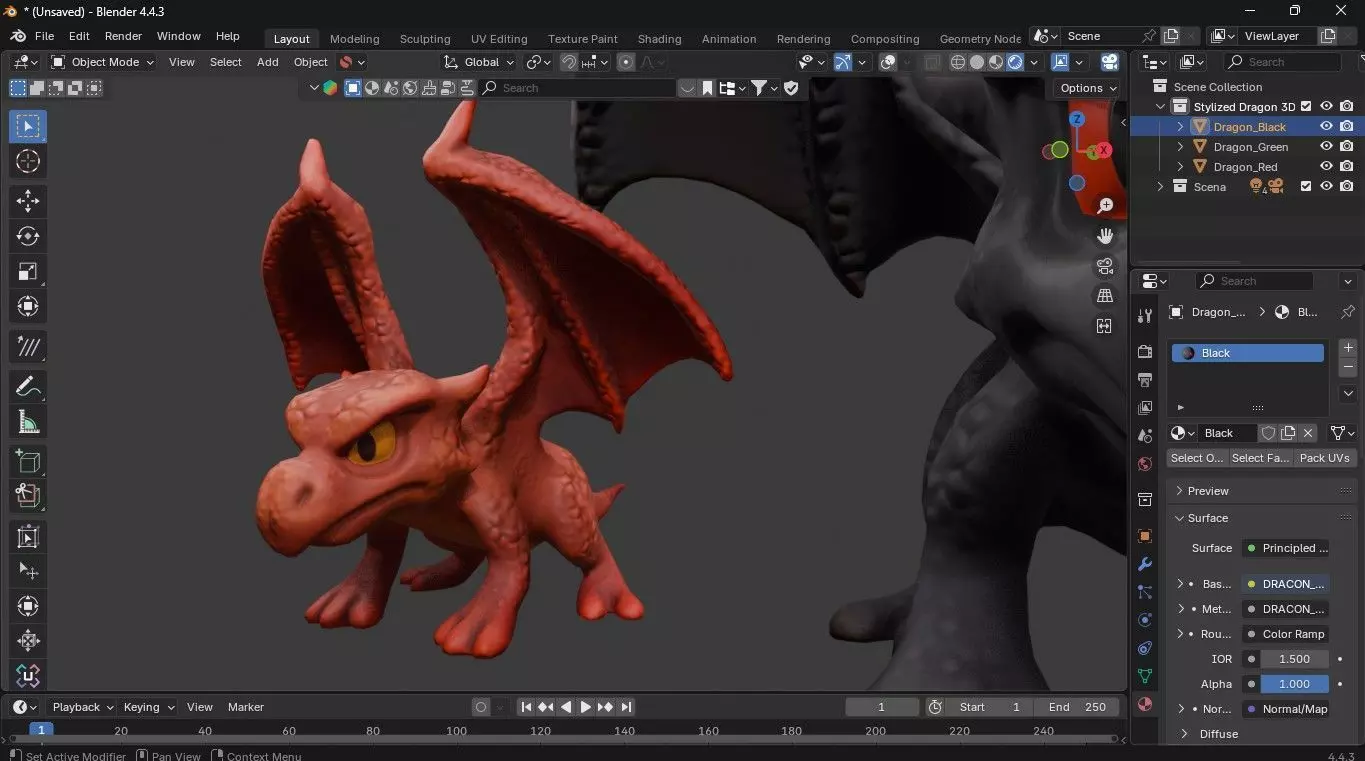Viewport: 1365px width, 761px height.
Task: Disable Dragon_Red in renders camera icon
Action: click(1347, 167)
